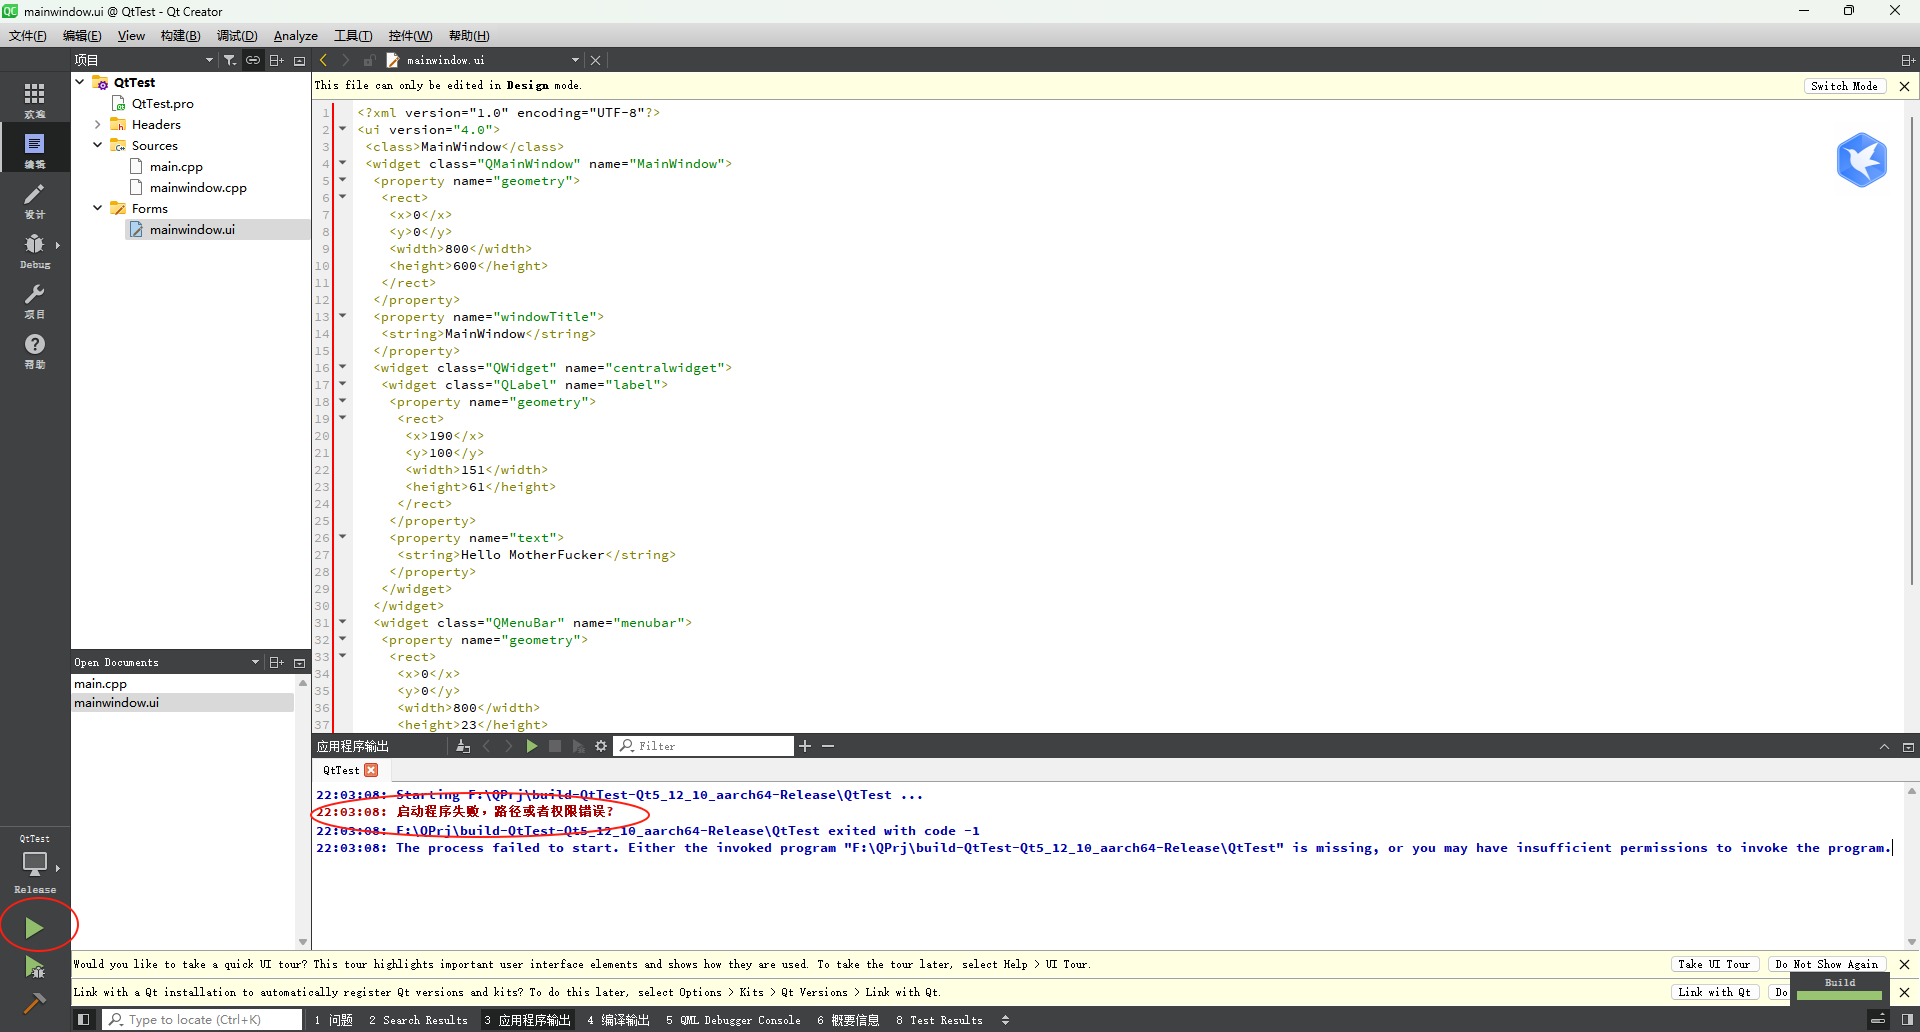Run the project with green play button
Viewport: 1920px width, 1032px height.
34,928
